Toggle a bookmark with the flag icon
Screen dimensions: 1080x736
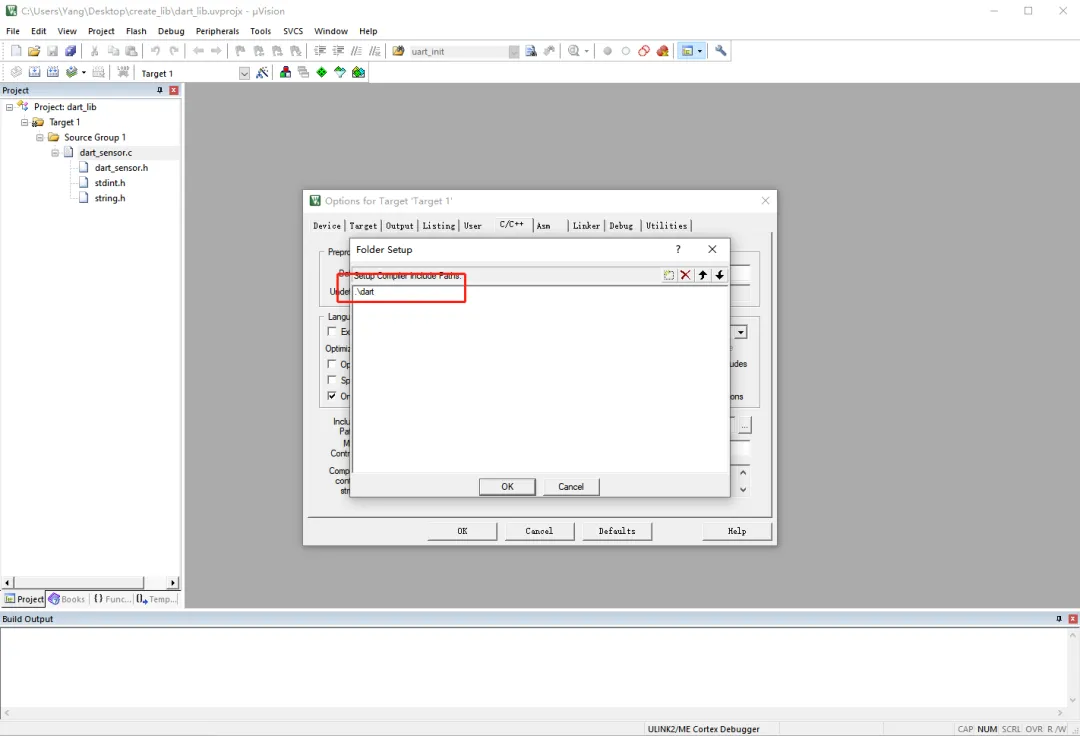point(240,51)
